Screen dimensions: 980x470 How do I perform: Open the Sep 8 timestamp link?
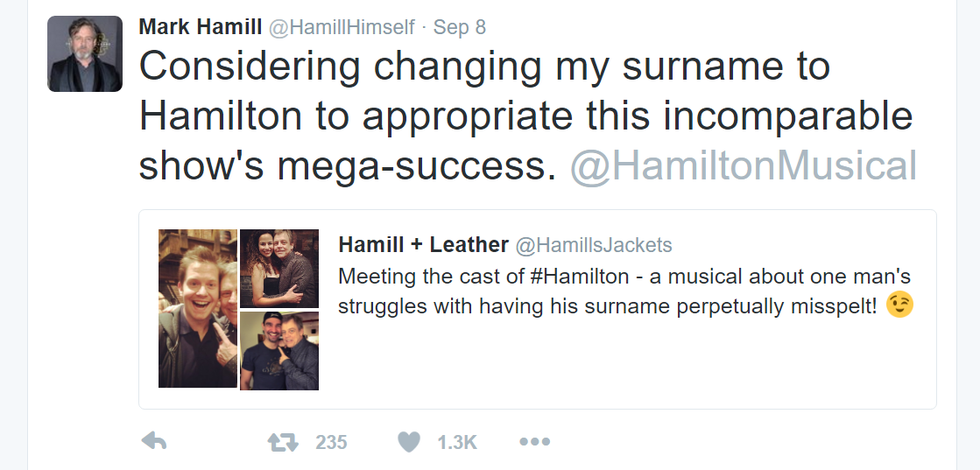point(459,26)
